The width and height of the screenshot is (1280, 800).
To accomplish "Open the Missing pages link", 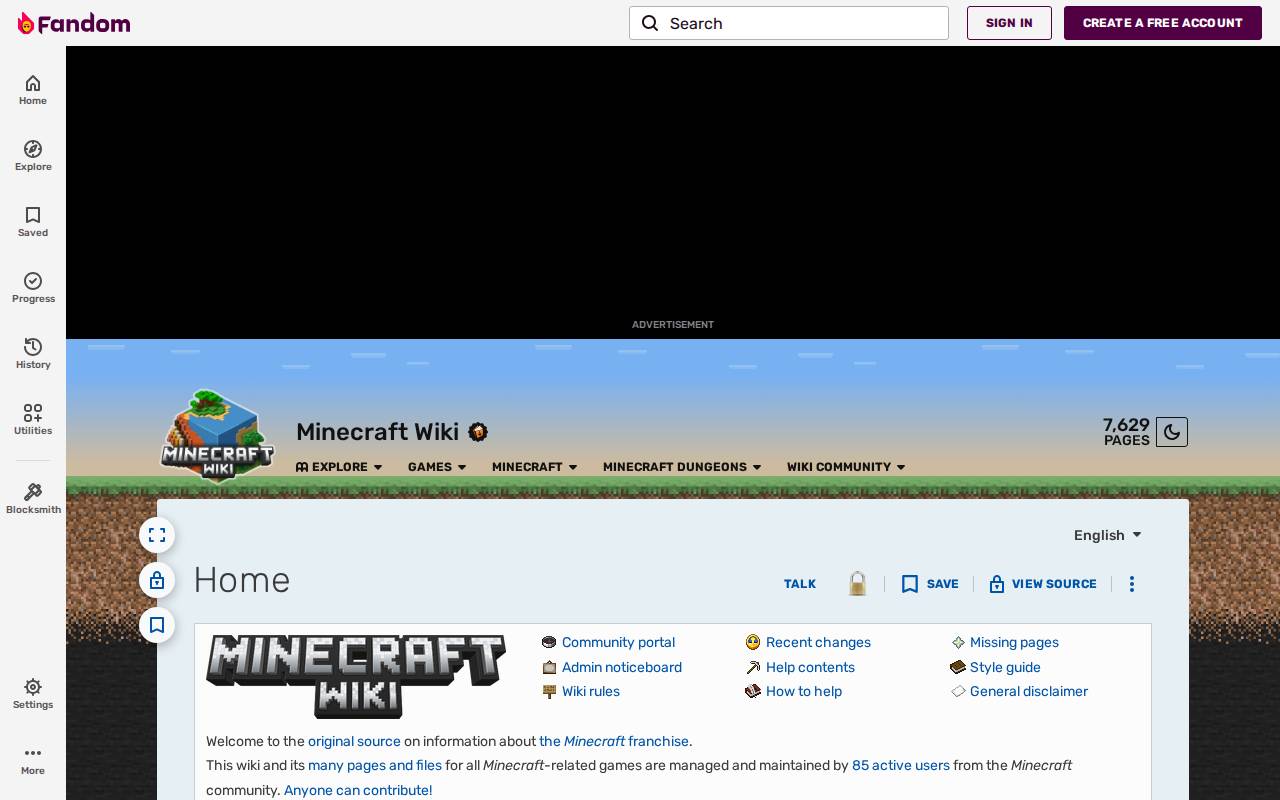I will click(1014, 642).
